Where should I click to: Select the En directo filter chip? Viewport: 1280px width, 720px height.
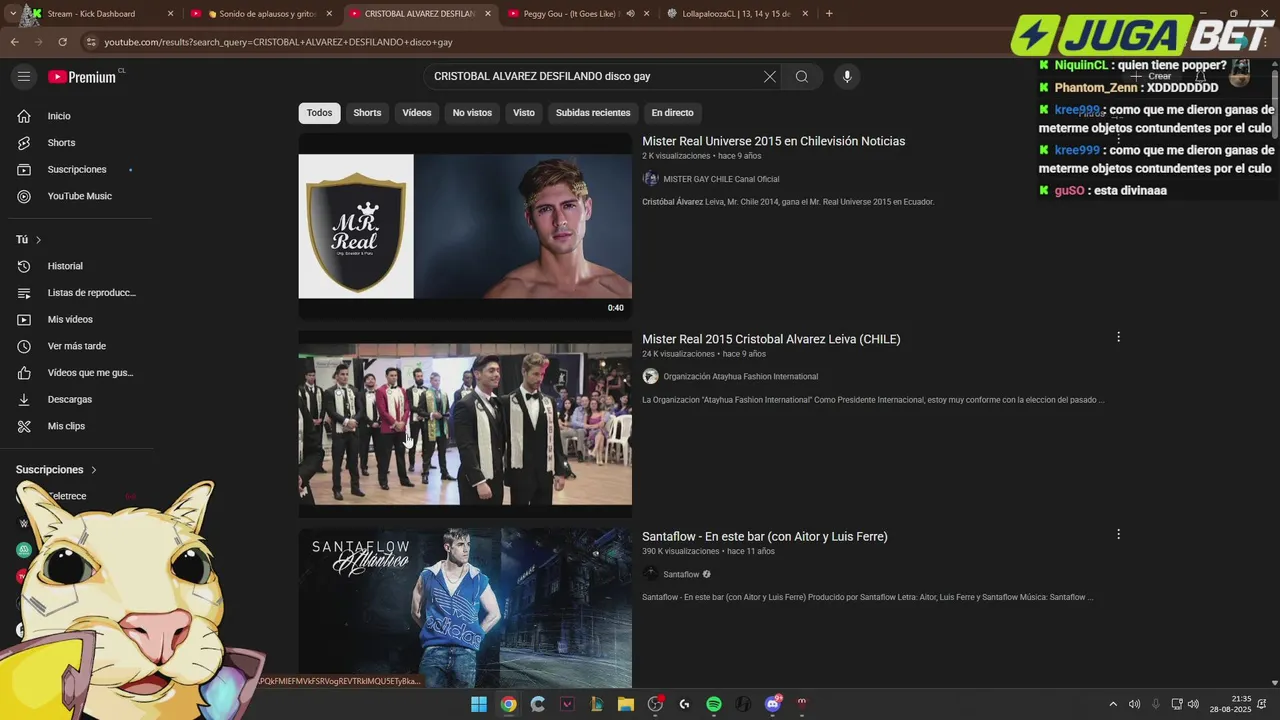click(672, 113)
